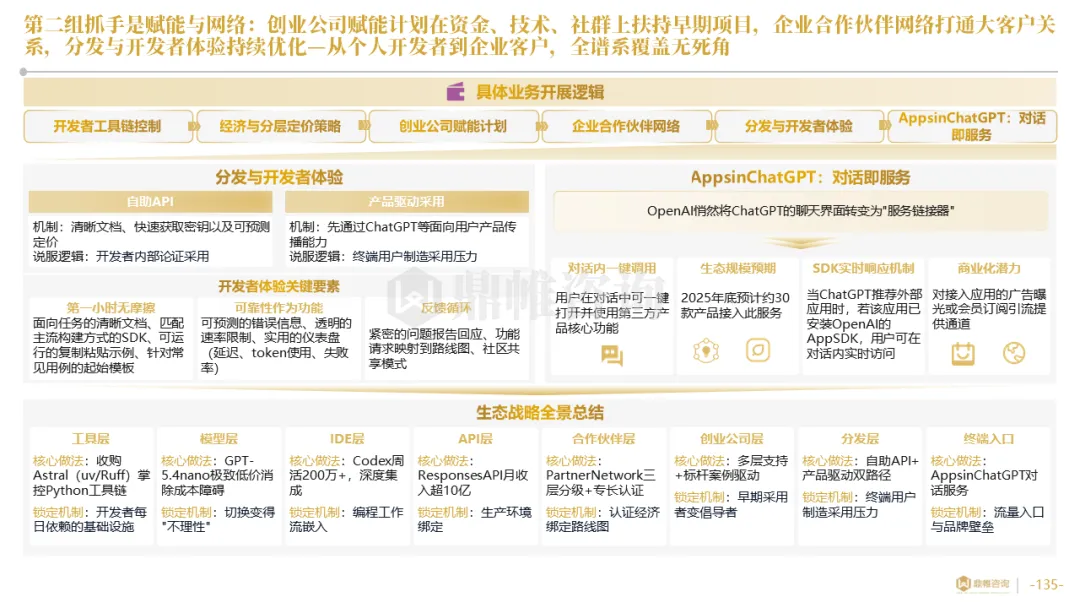The height and width of the screenshot is (608, 1080).
Task: Click the 分发与开发者体验 section heading
Action: click(279, 178)
